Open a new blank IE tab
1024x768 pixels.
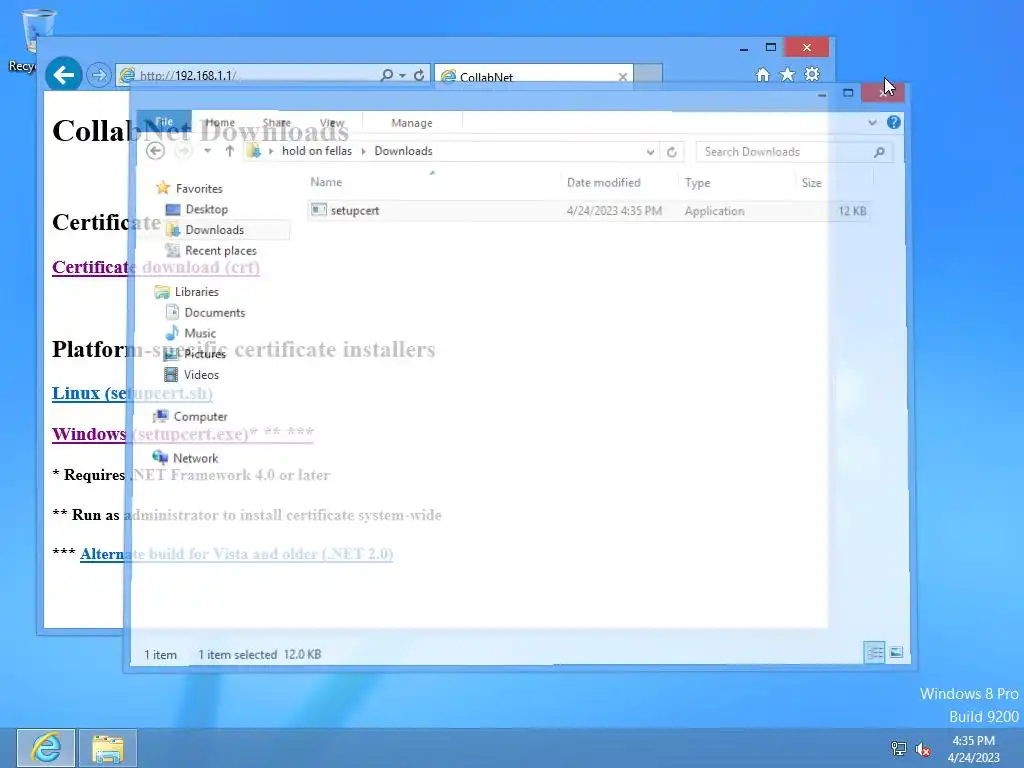point(648,74)
